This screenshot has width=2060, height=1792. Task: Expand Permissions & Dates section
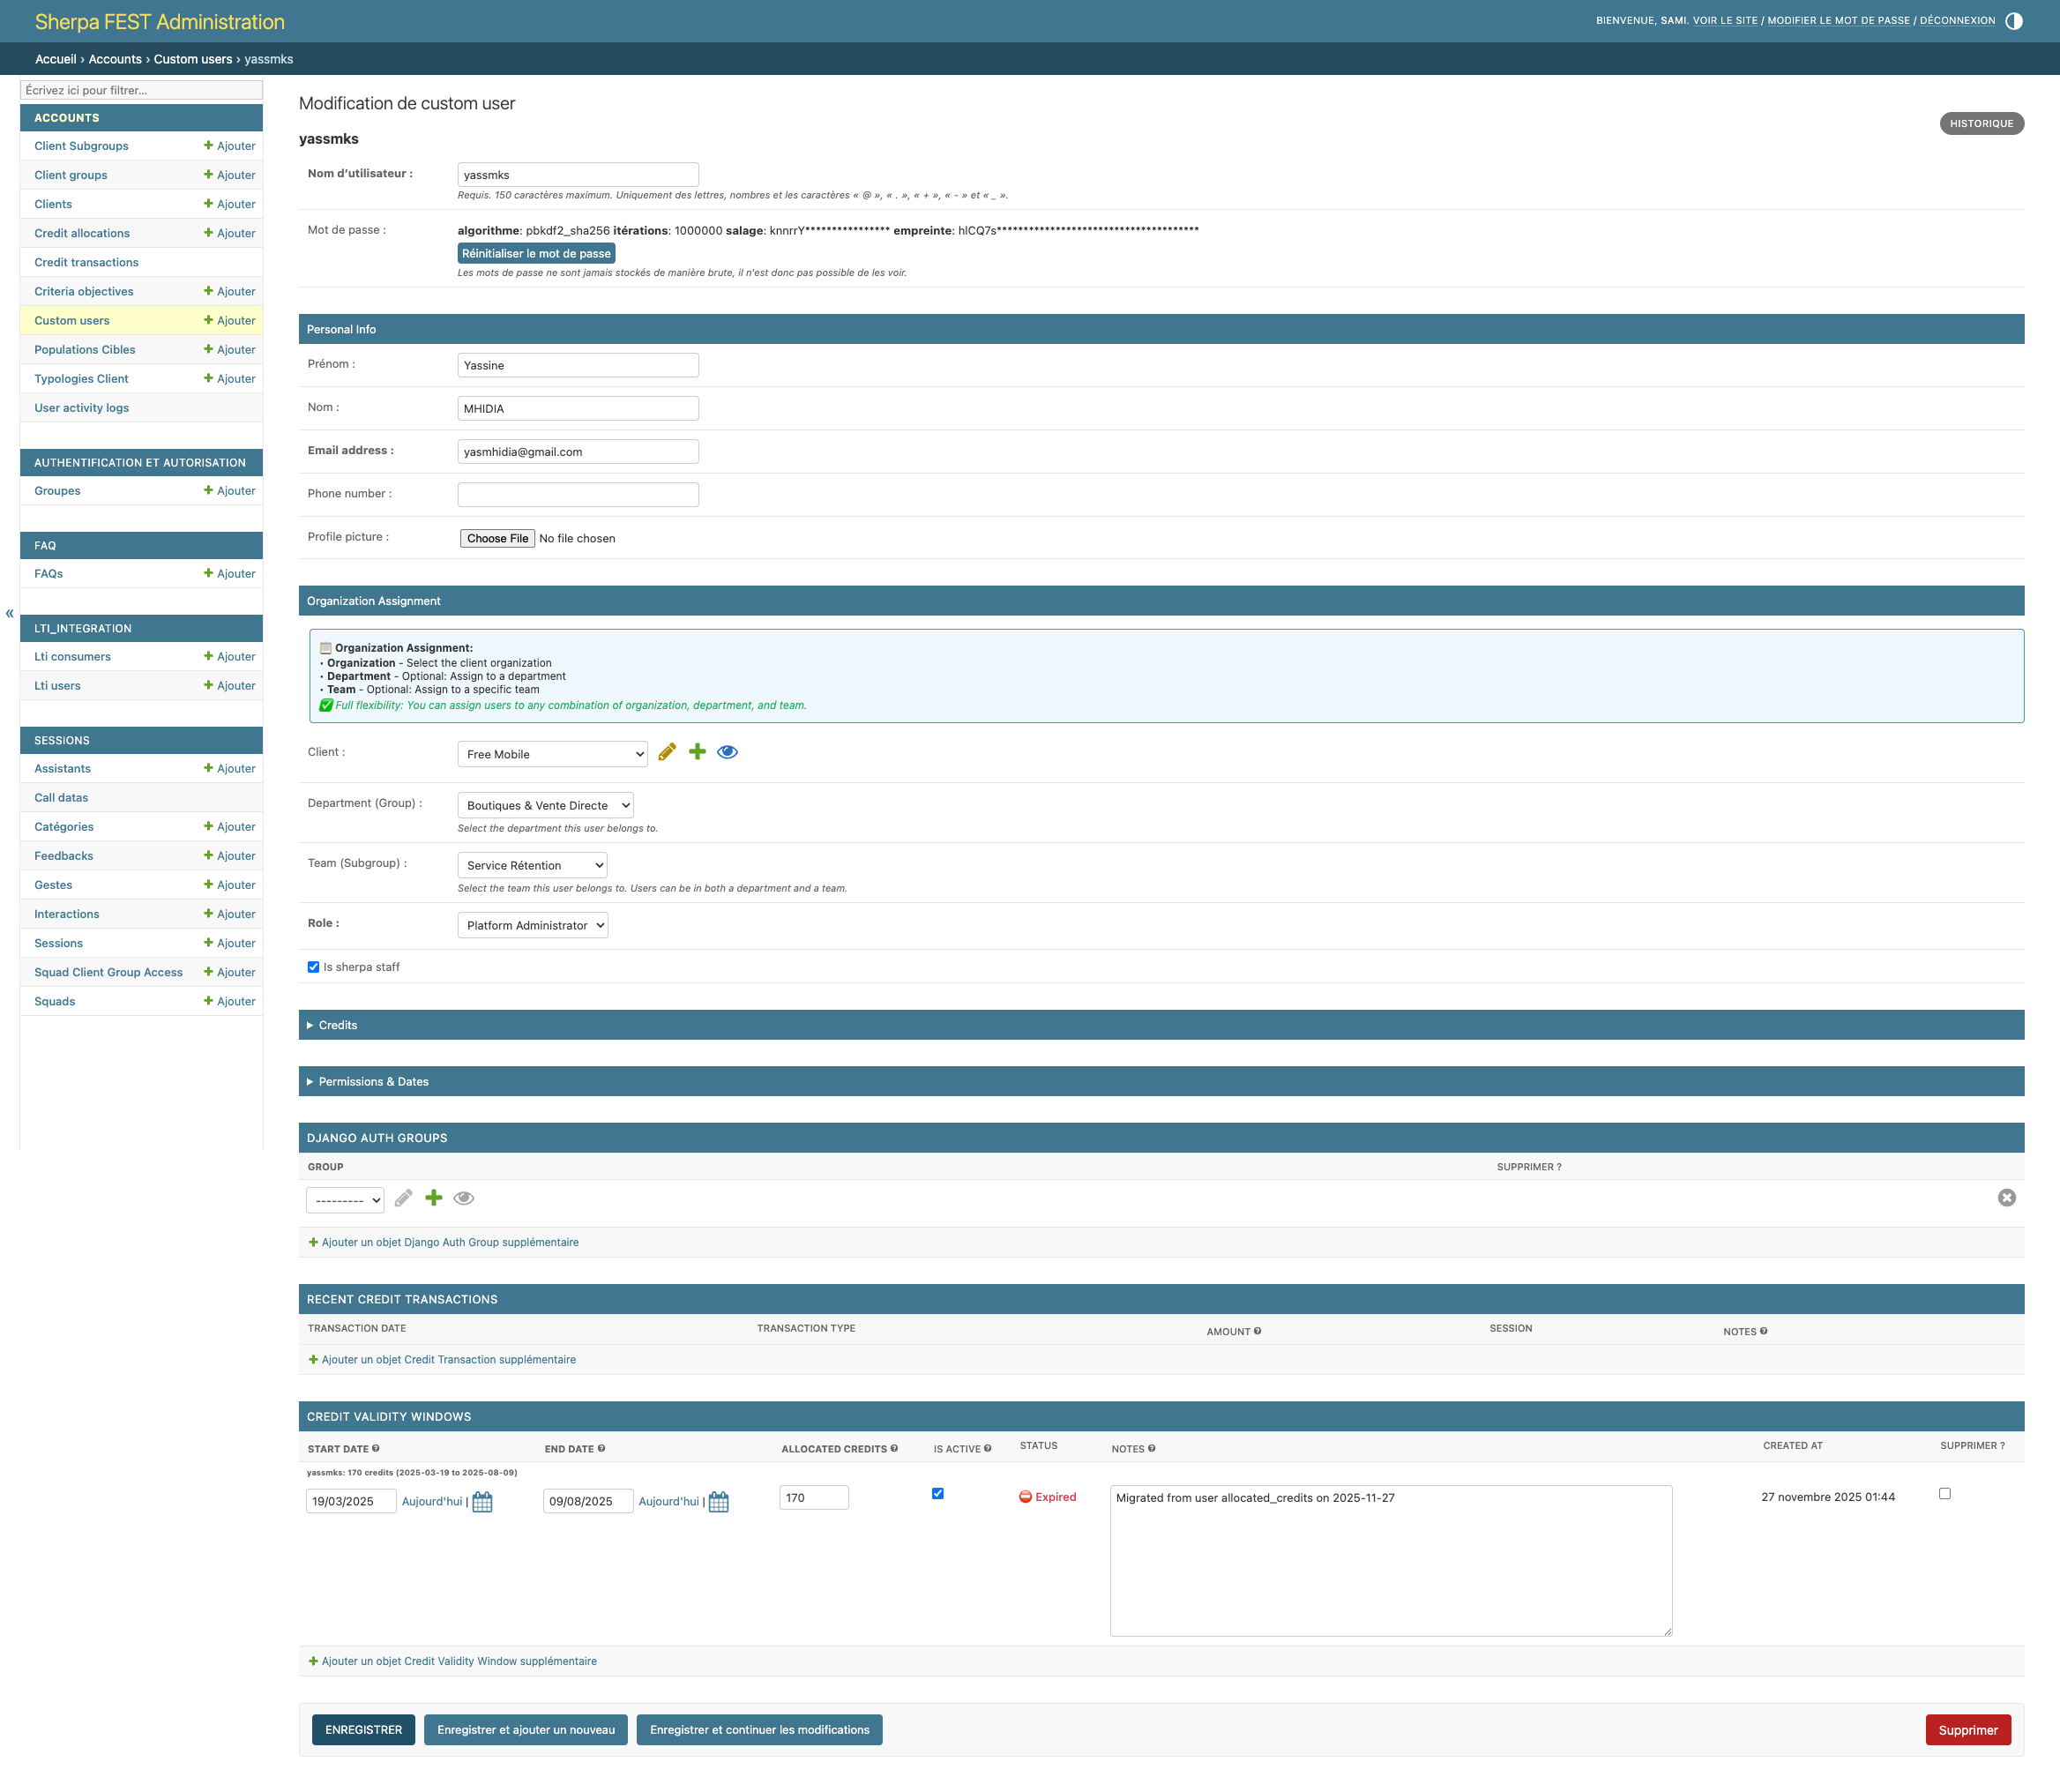coord(373,1082)
